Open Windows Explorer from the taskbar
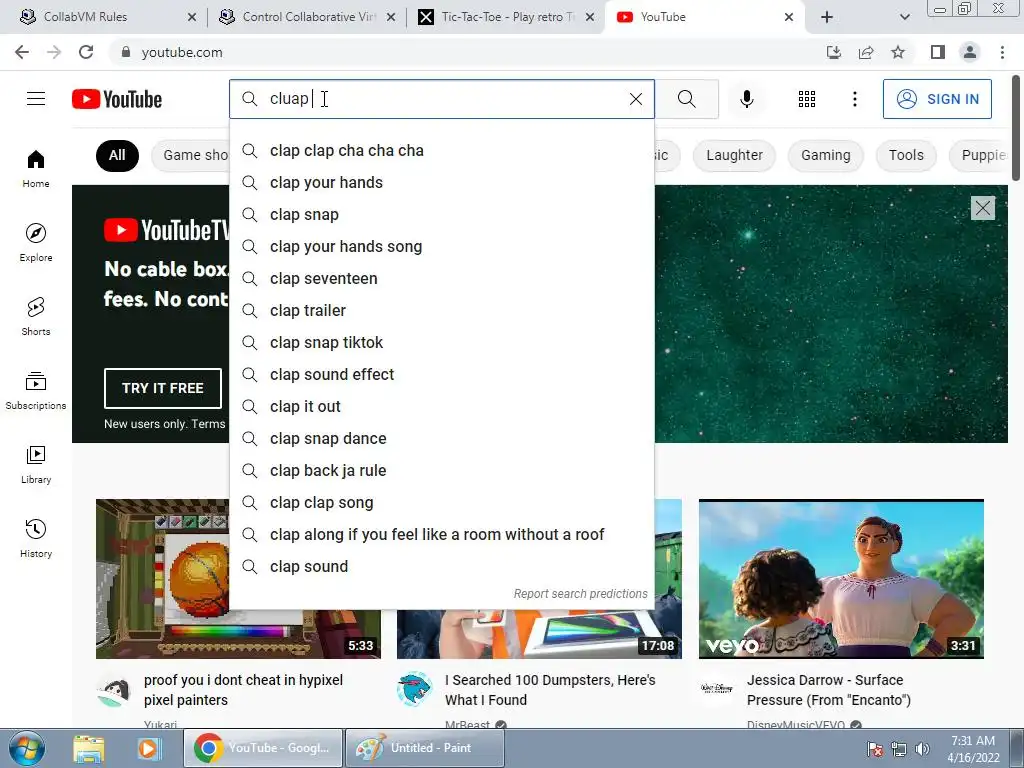This screenshot has height=768, width=1024. coord(88,748)
